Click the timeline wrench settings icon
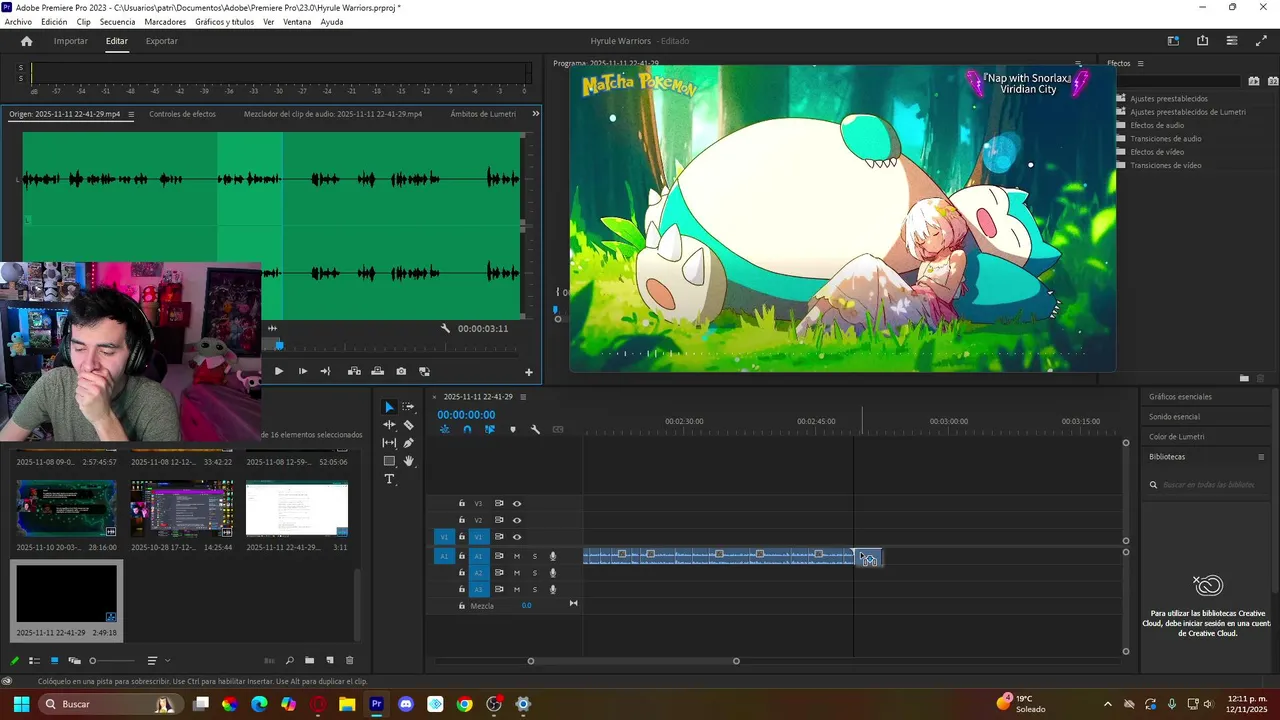1280x720 pixels. [x=535, y=429]
